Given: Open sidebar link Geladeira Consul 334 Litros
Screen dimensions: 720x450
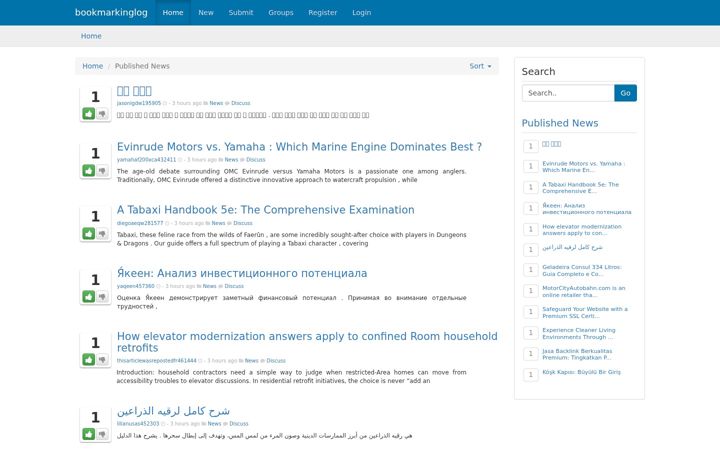Looking at the screenshot, I should click(582, 270).
